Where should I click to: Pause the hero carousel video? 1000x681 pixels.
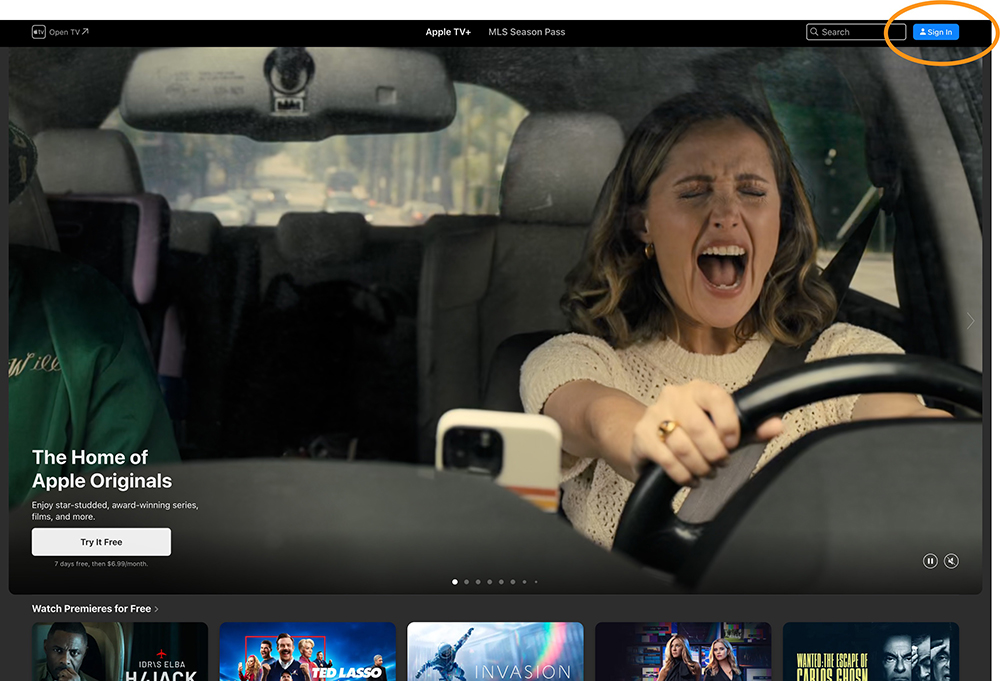click(x=930, y=561)
